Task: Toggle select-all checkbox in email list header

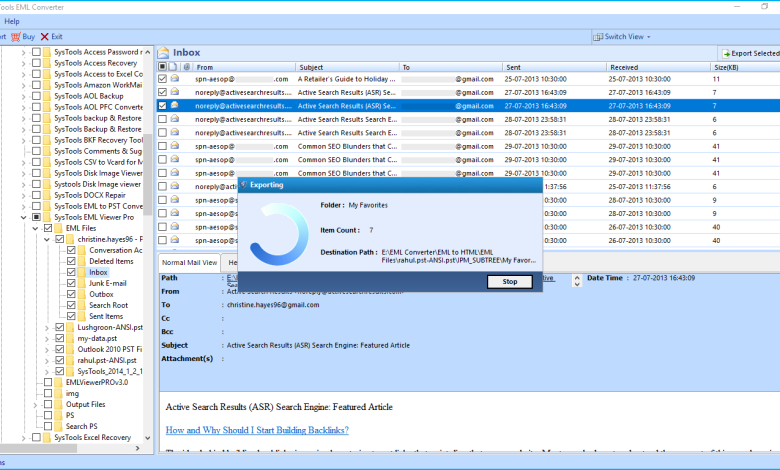Action: click(162, 67)
